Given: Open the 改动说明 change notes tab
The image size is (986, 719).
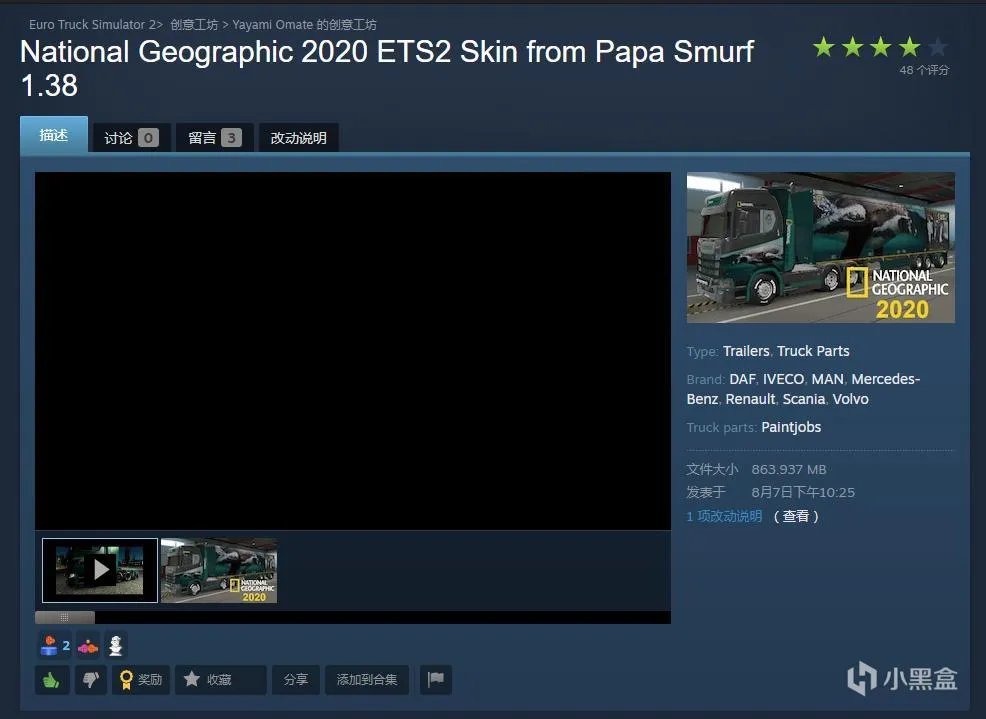Looking at the screenshot, I should coord(298,138).
